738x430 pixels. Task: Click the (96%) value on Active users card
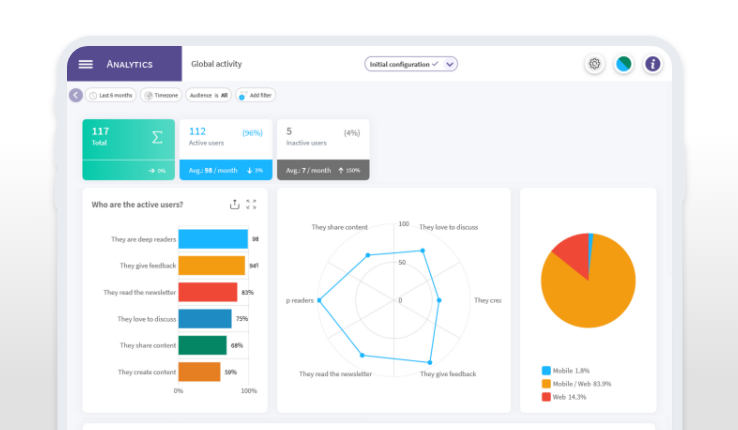pyautogui.click(x=252, y=133)
